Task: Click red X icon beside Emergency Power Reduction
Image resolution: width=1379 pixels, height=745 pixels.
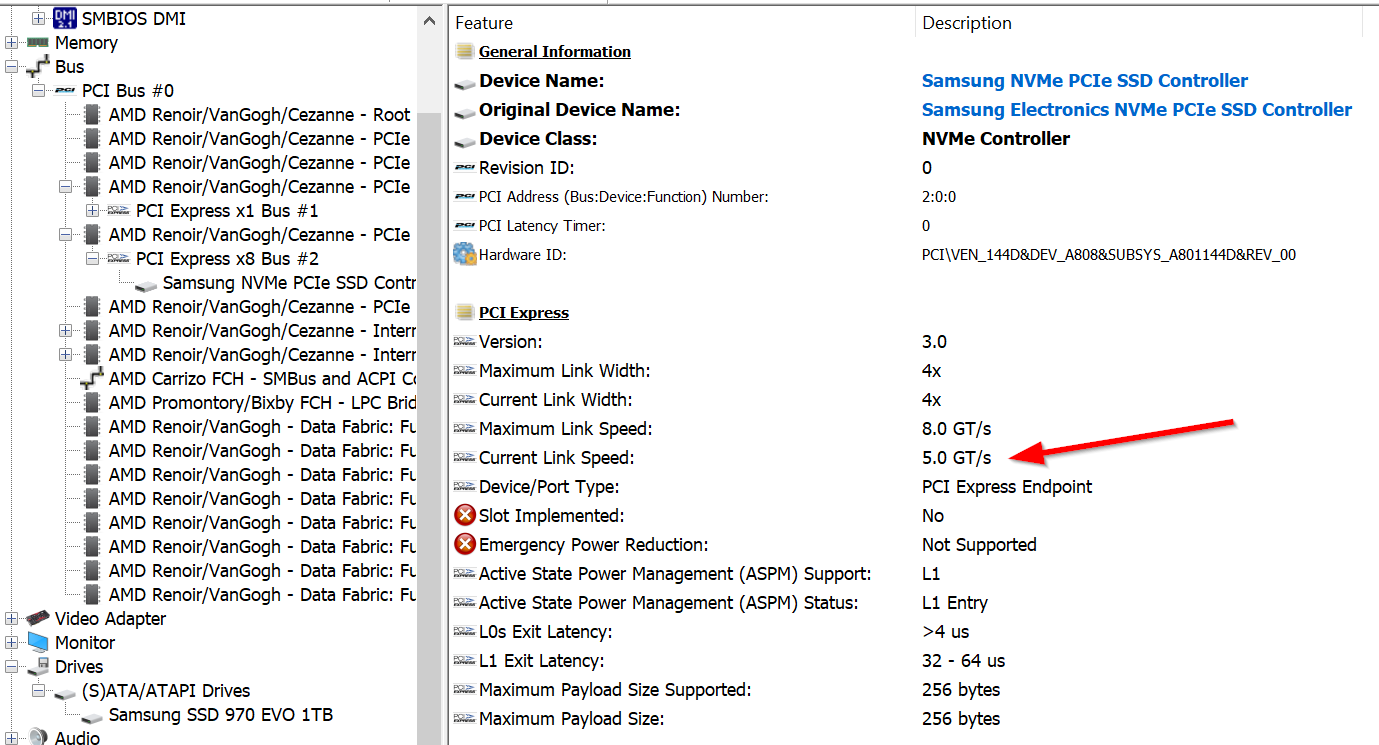Action: click(x=465, y=545)
